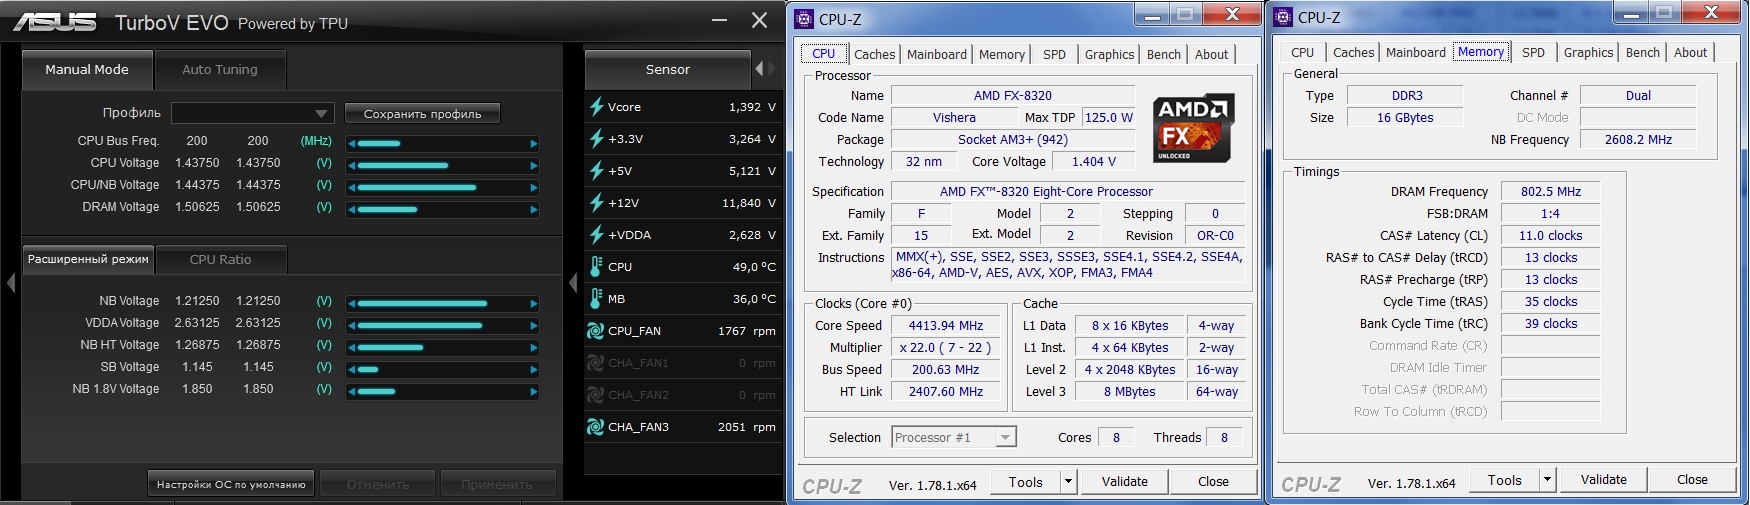Open the Graphics tab in the Memory window

(x=1589, y=53)
